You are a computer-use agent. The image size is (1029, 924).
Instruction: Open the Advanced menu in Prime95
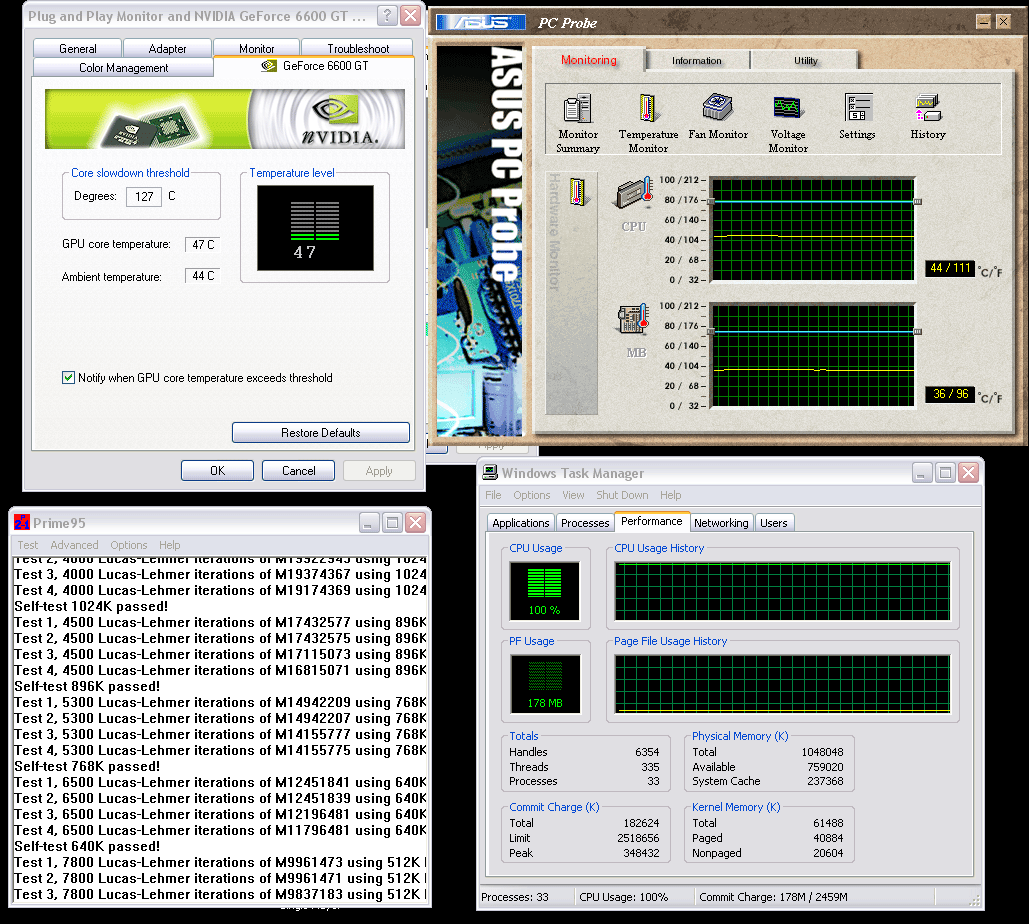coord(74,545)
